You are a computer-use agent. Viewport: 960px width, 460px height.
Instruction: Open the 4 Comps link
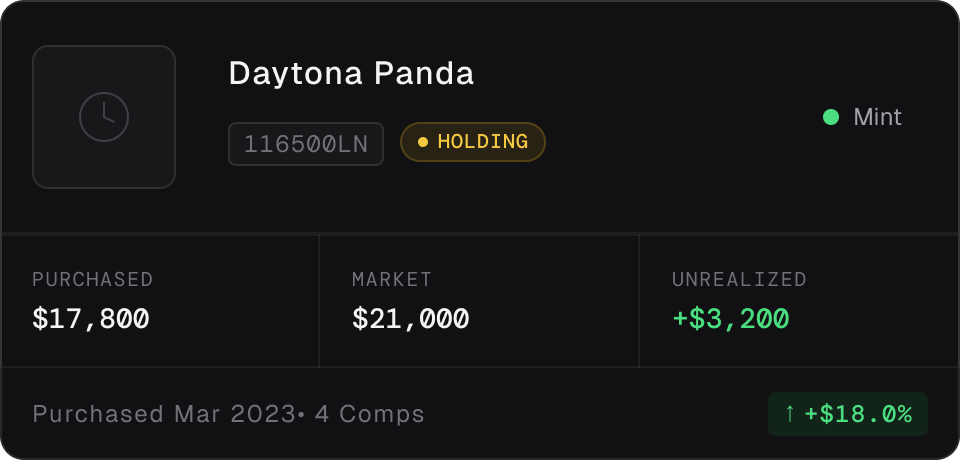[x=370, y=414]
